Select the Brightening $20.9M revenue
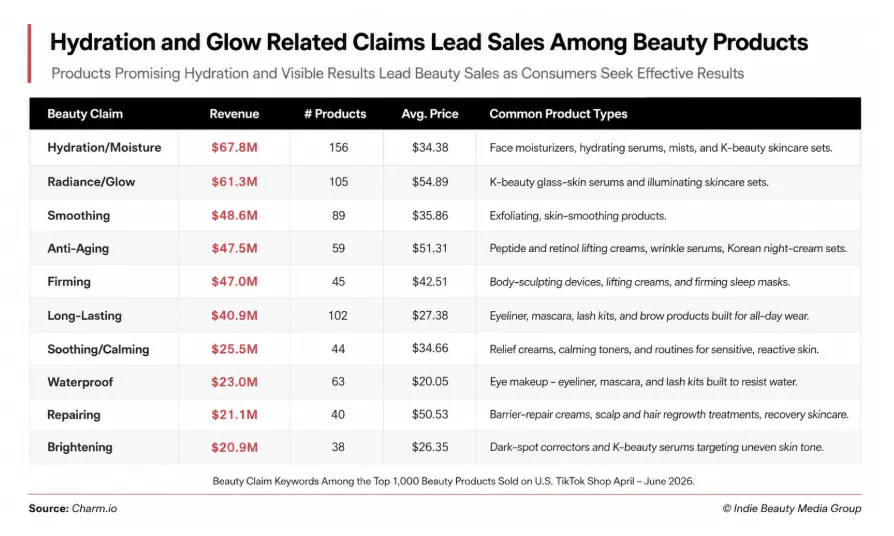This screenshot has width=894, height=536. 234,448
